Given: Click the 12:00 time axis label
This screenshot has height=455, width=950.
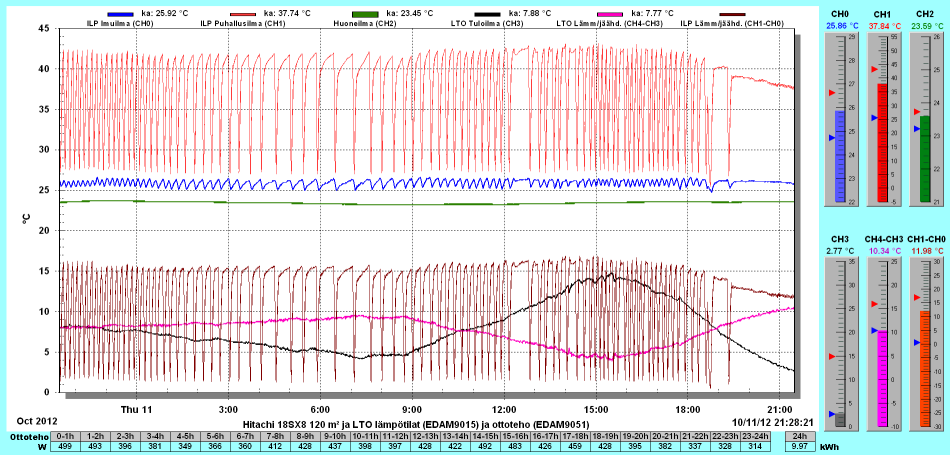Looking at the screenshot, I should pyautogui.click(x=504, y=410).
